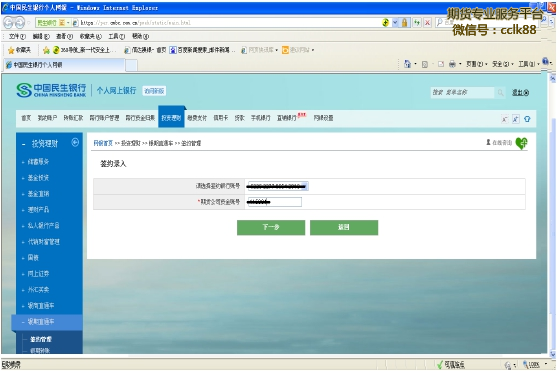Screen dimensions: 557x371
Task: Click the Baidu news search favorites link
Action: coord(201,50)
